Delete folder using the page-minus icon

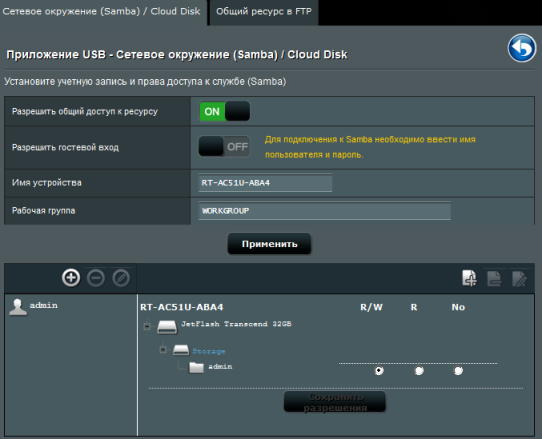click(x=494, y=279)
